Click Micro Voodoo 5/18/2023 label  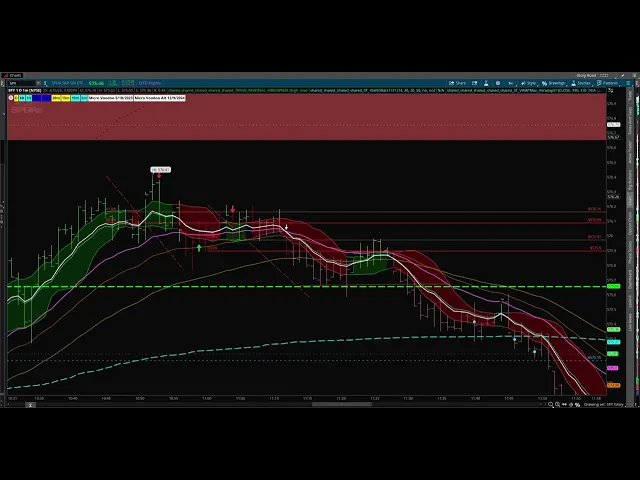(111, 98)
